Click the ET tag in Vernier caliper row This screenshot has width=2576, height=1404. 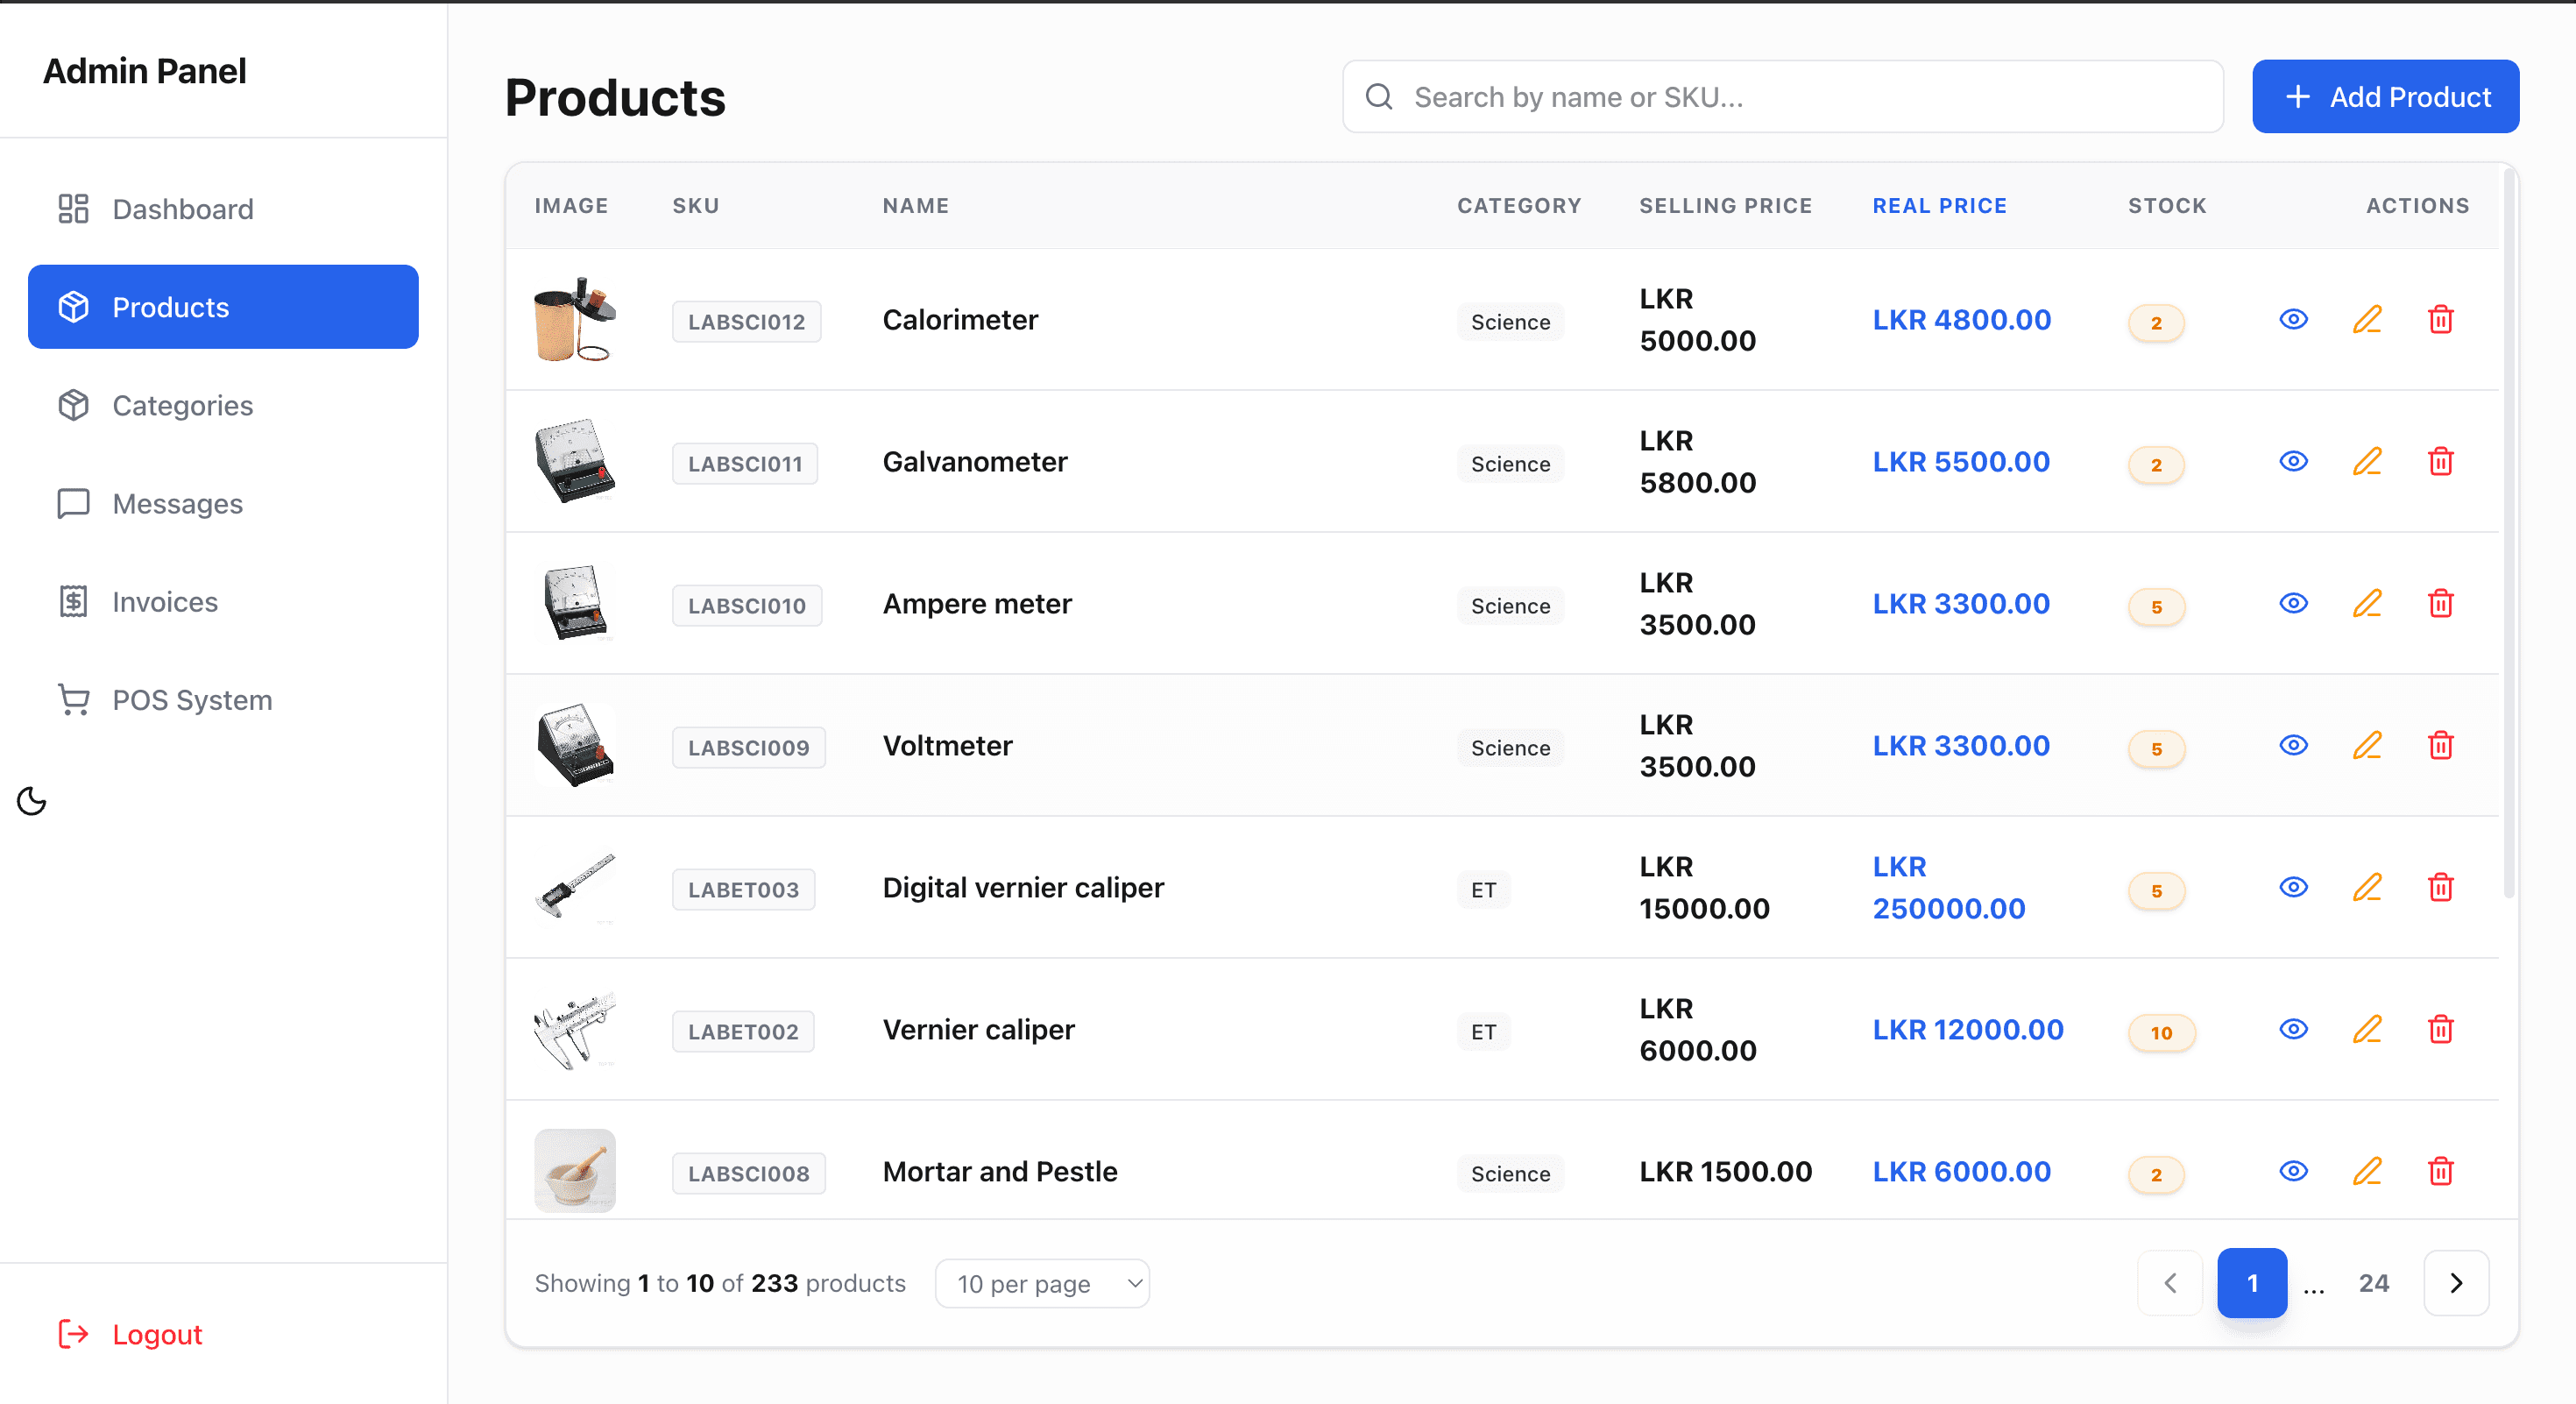(1483, 1032)
